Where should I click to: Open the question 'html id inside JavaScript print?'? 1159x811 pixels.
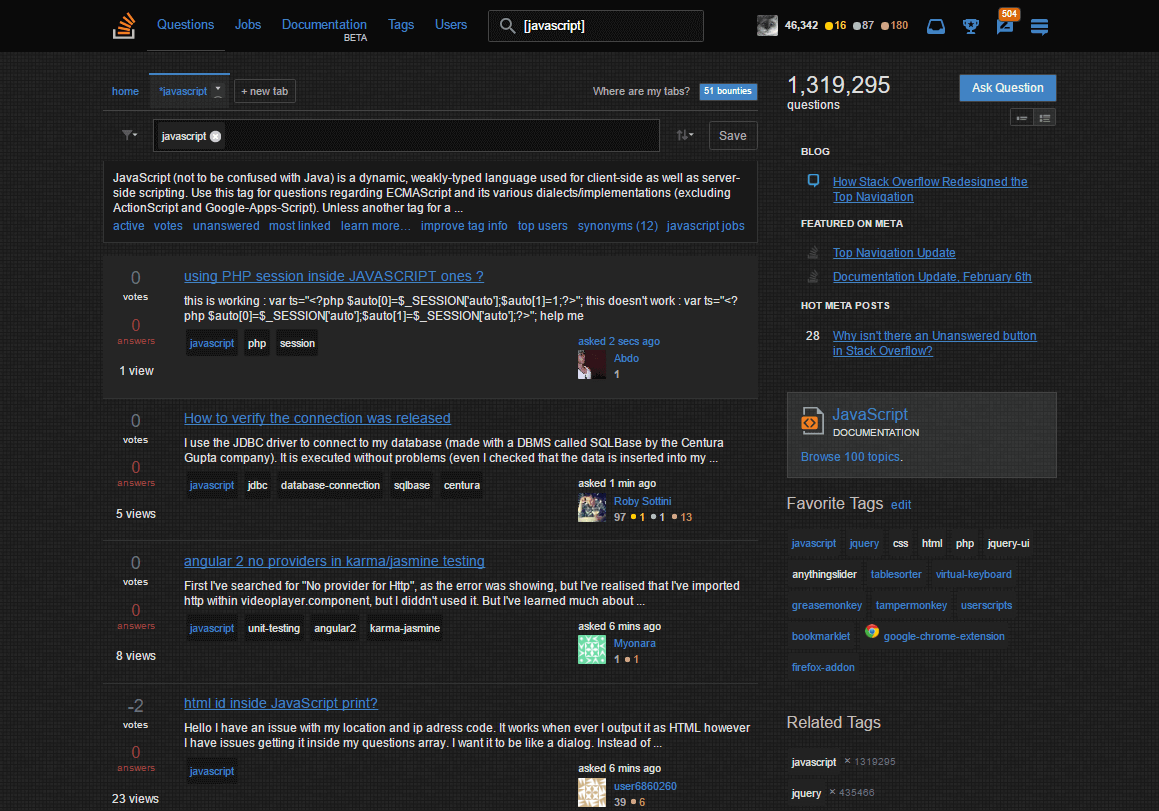[281, 703]
